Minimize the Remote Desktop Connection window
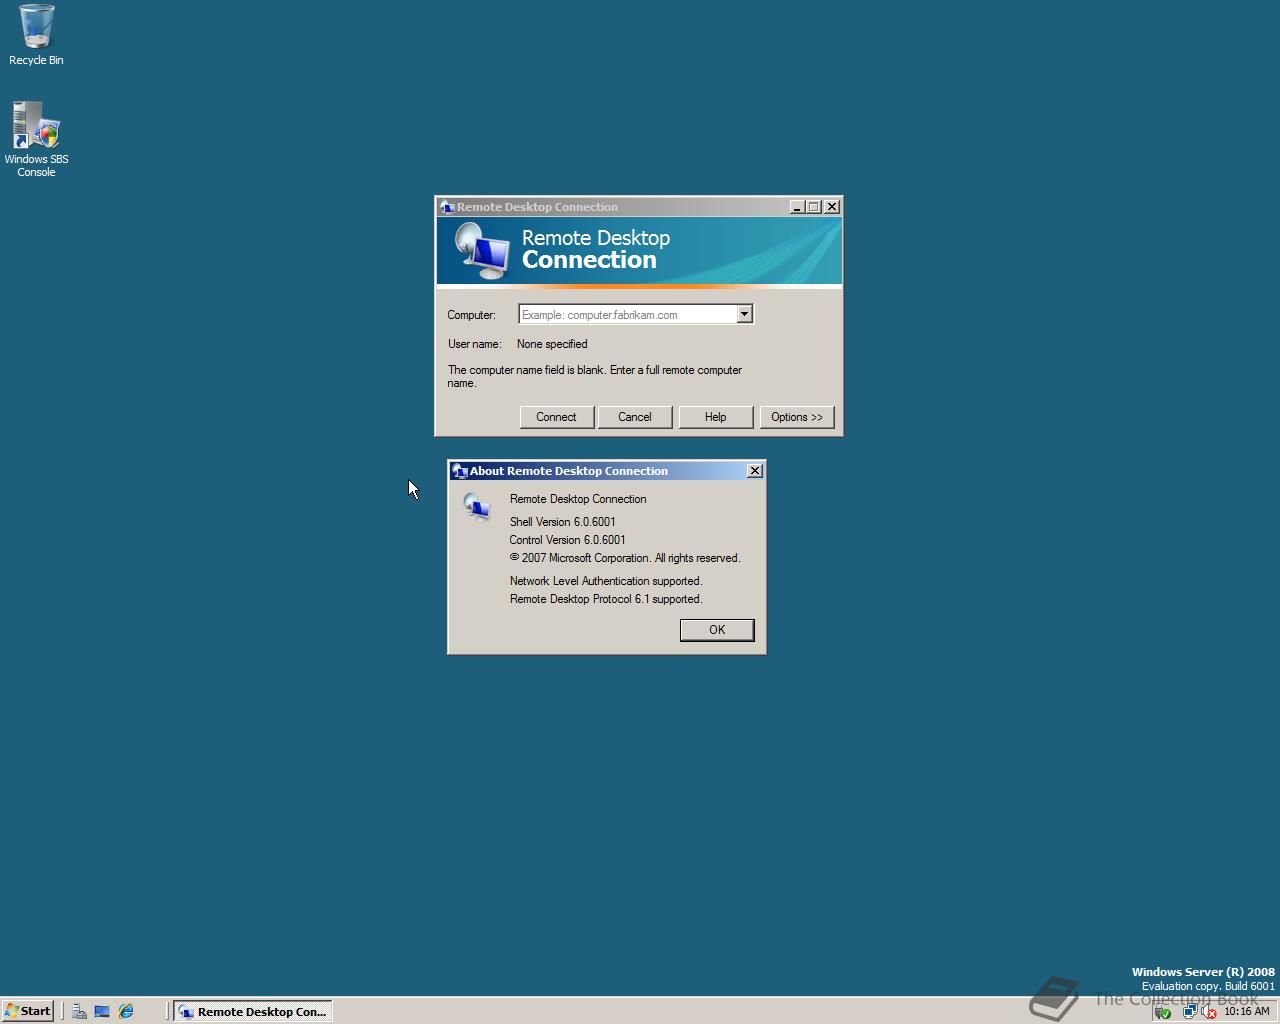 point(797,207)
